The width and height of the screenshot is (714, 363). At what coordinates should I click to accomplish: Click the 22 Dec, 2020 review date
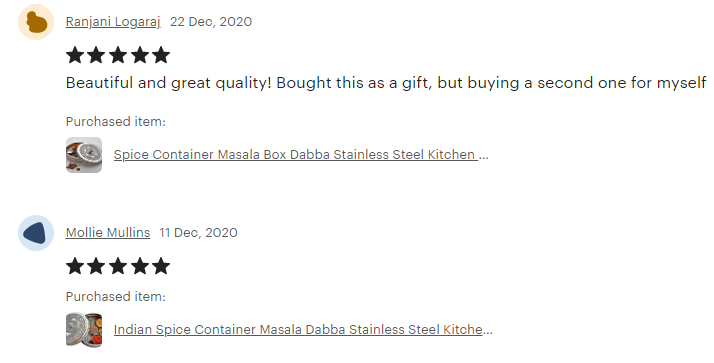211,22
